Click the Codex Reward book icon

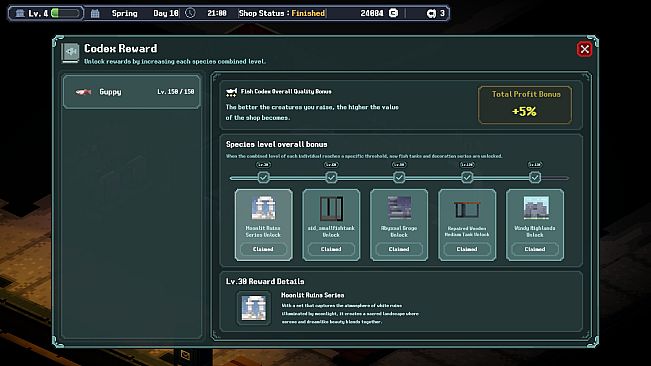tap(71, 52)
